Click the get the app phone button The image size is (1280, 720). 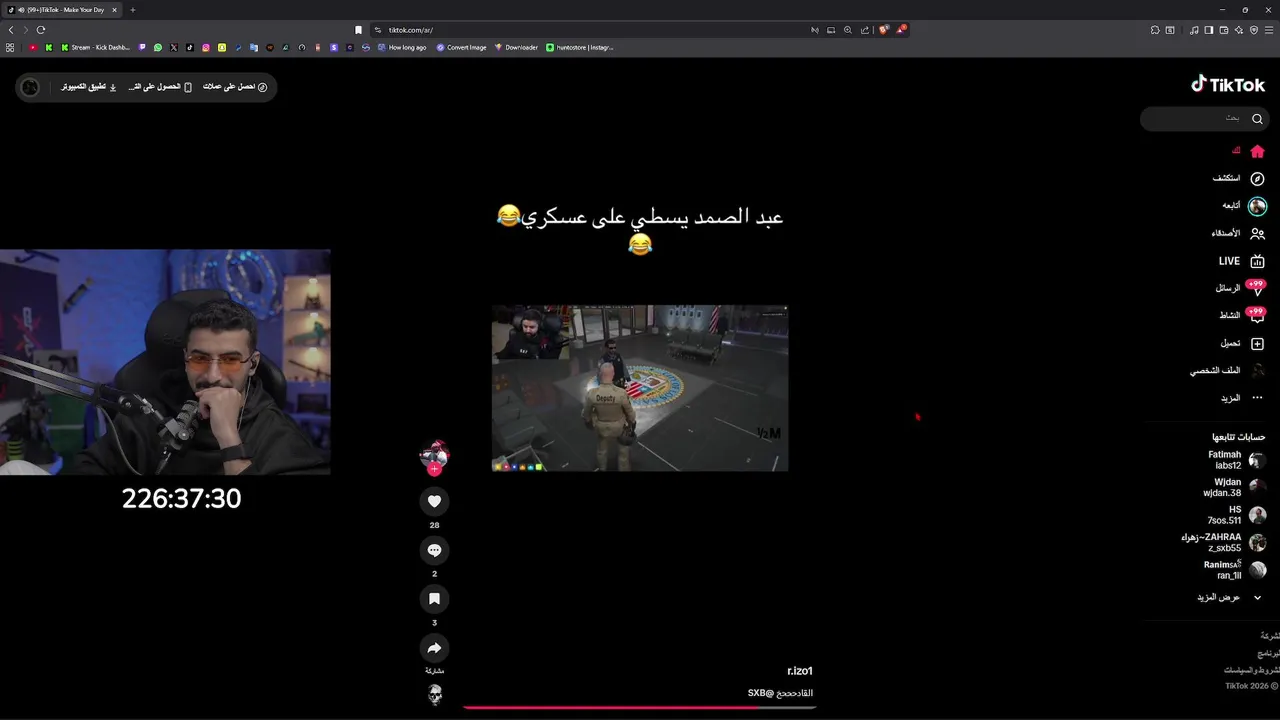pyautogui.click(x=160, y=87)
